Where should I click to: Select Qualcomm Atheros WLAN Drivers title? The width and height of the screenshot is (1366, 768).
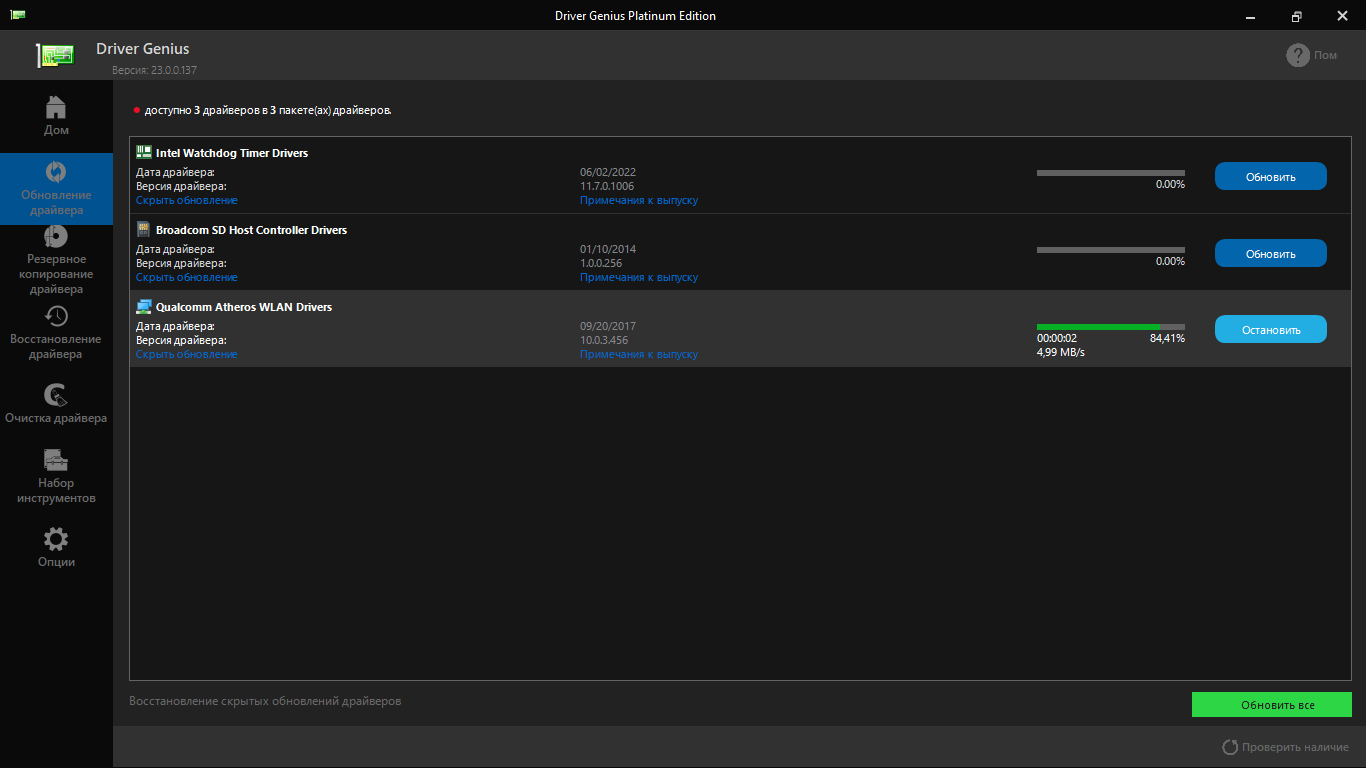[244, 307]
